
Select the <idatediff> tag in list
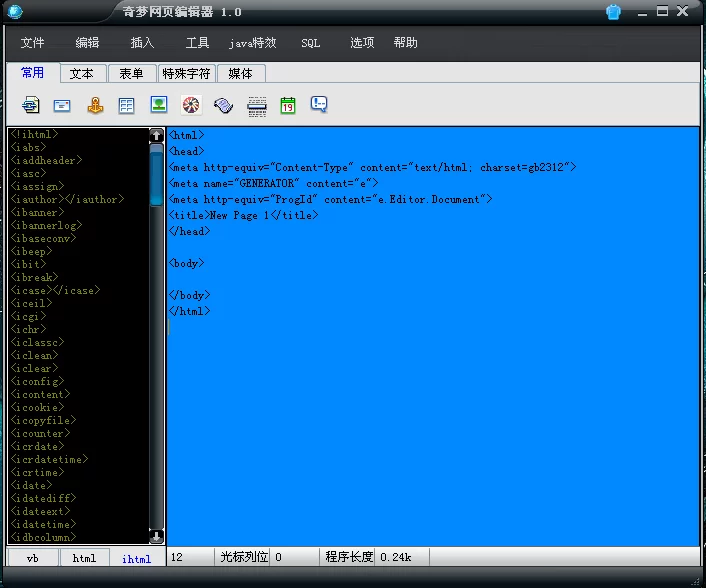coord(43,499)
